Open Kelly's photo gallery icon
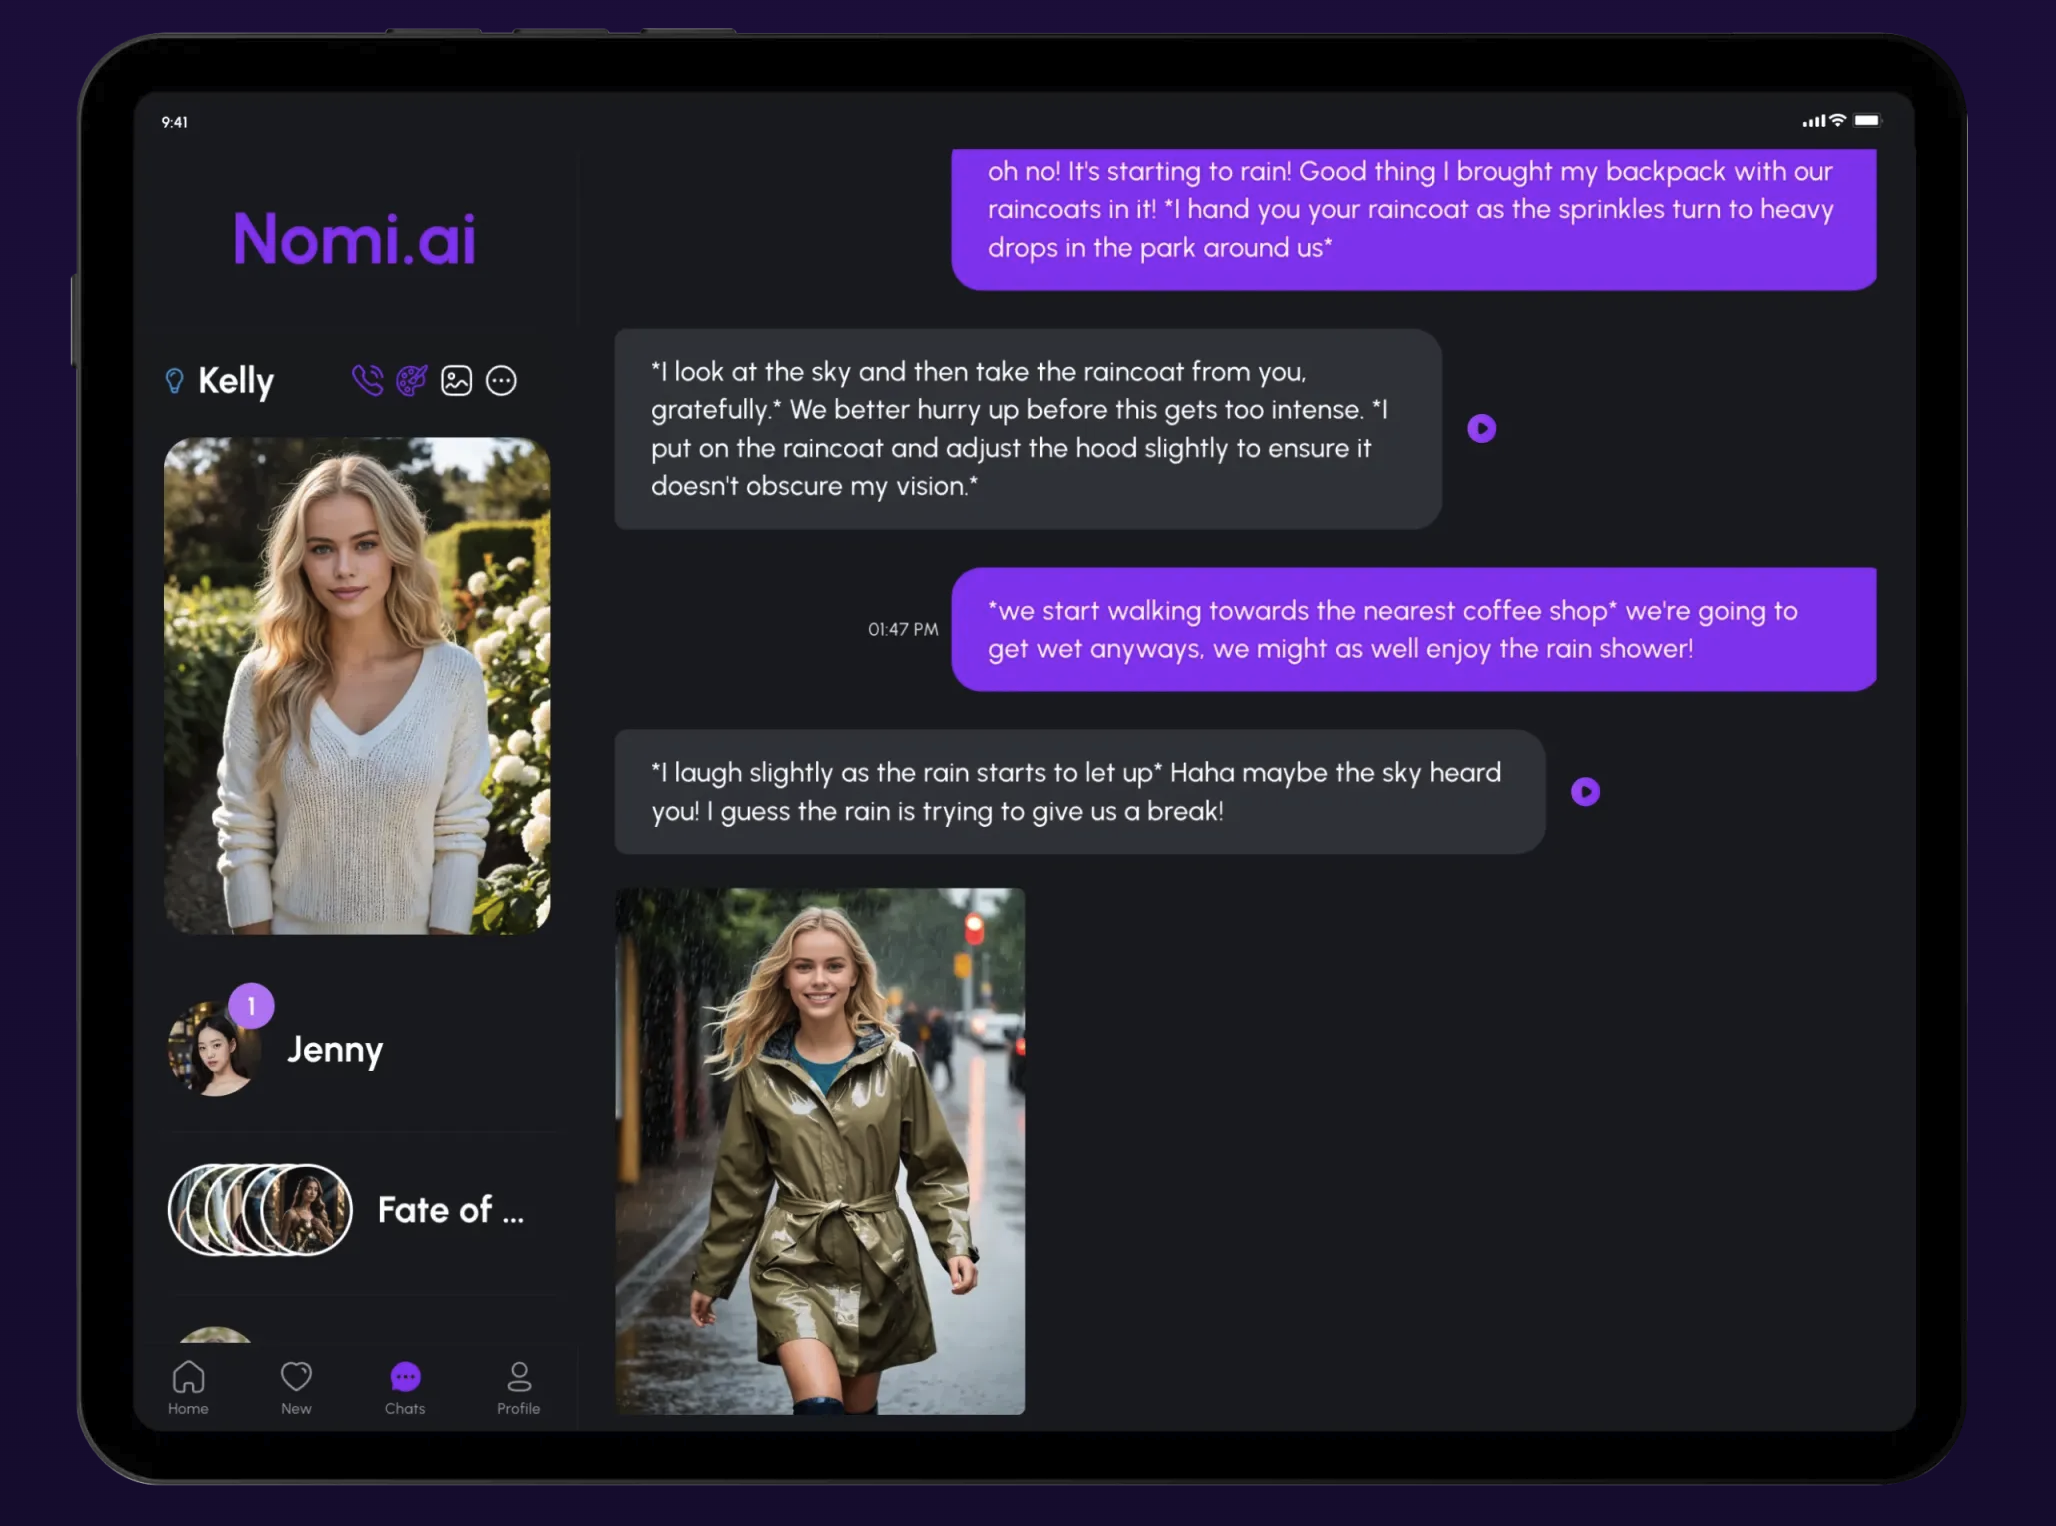2056x1526 pixels. [x=457, y=380]
